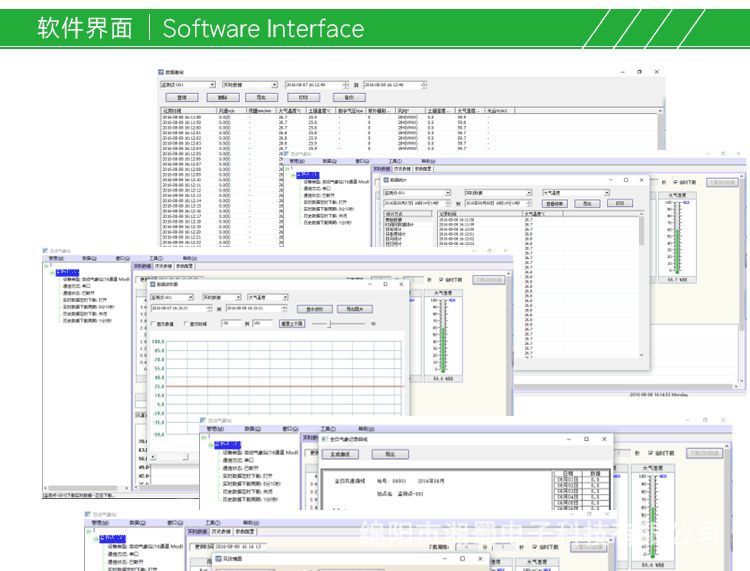Click the 显示波形 button in the 数据波形图 dialog
The image size is (750, 571).
314,309
